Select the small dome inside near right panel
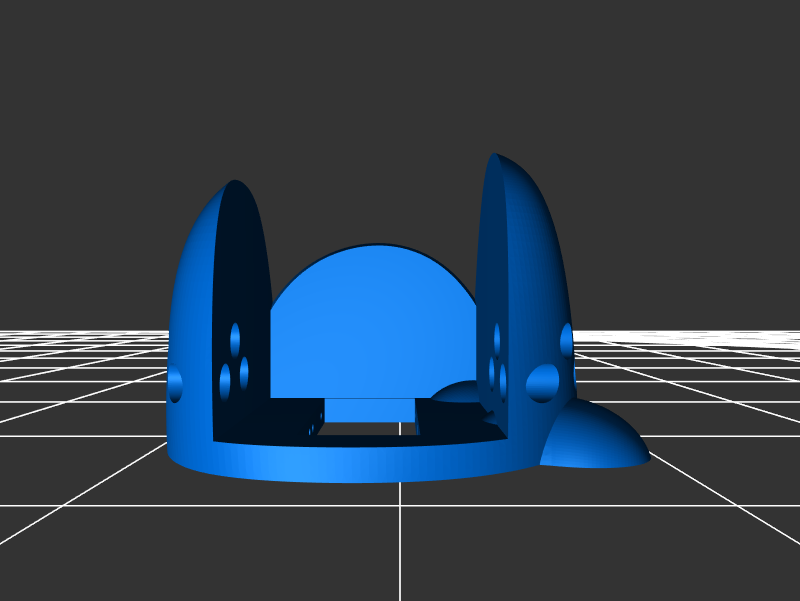 (458, 392)
